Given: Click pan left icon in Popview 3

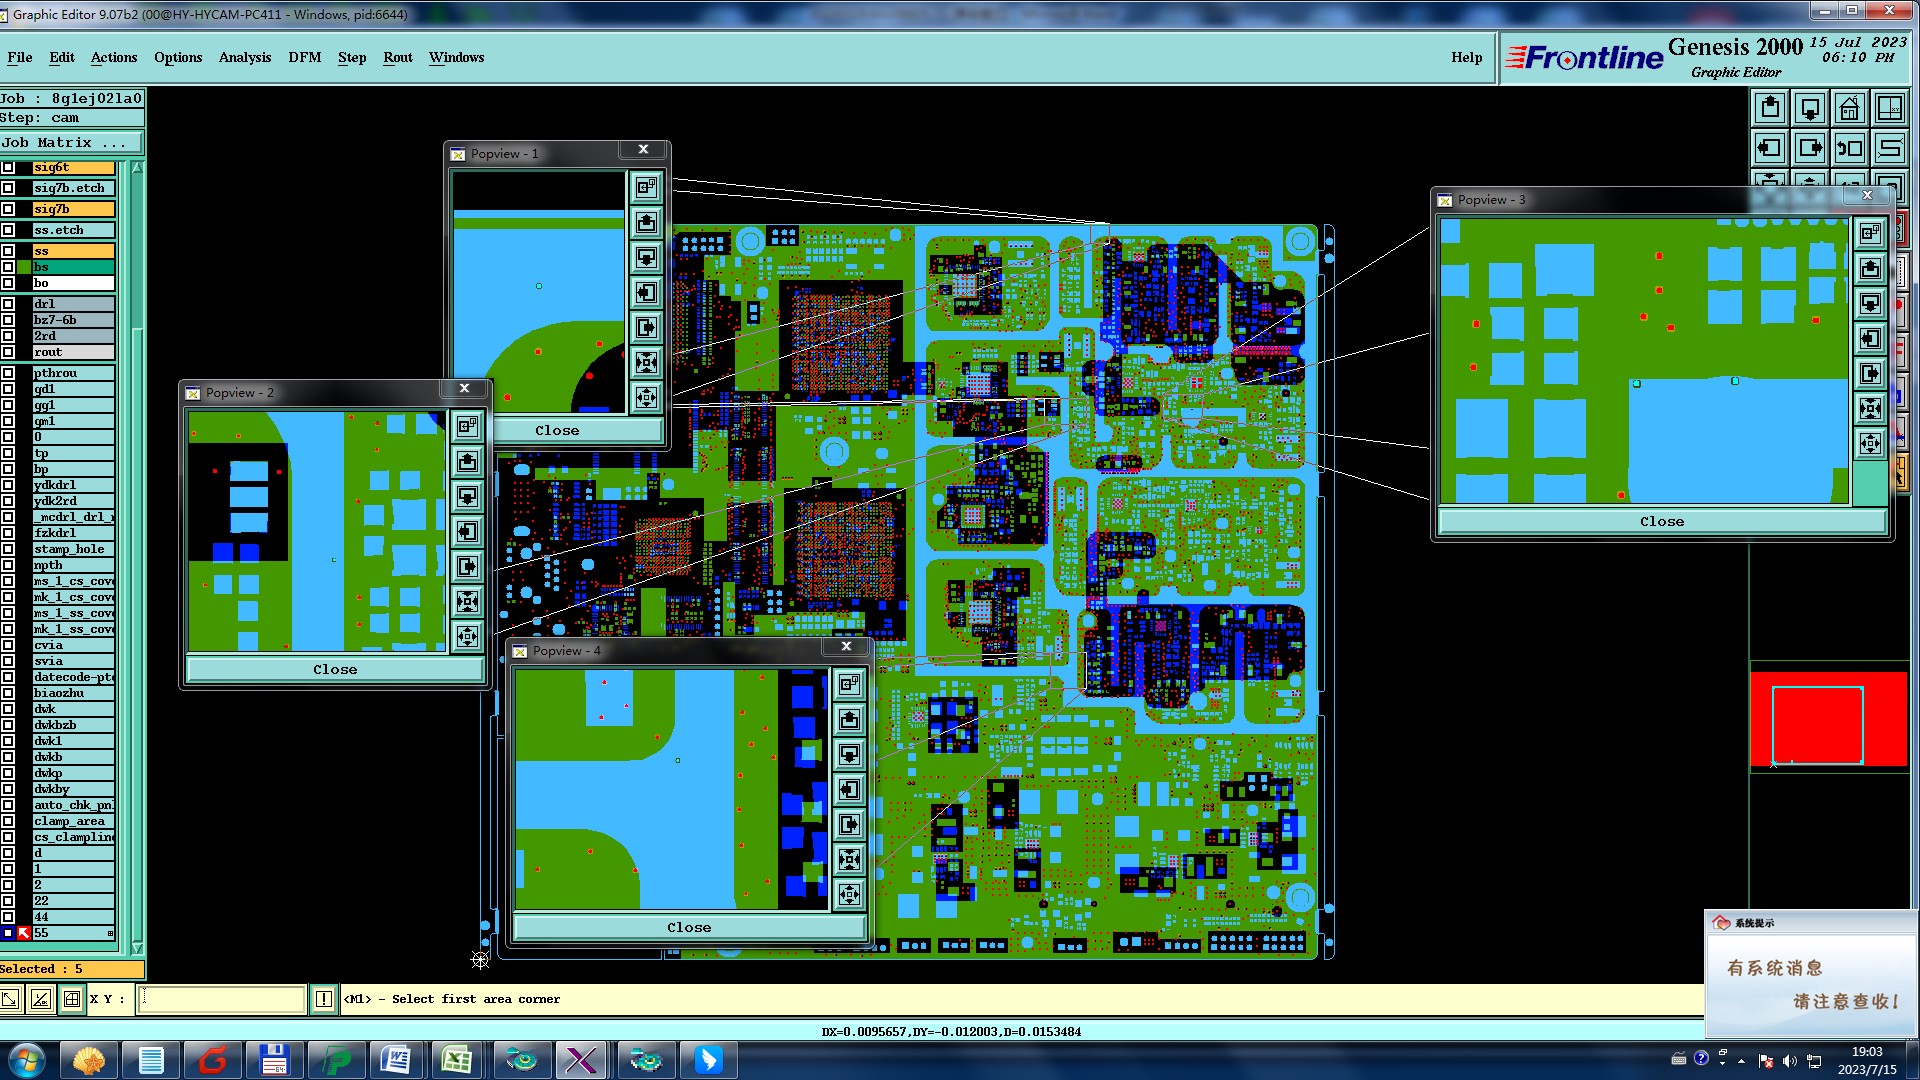Looking at the screenshot, I should 1870,338.
